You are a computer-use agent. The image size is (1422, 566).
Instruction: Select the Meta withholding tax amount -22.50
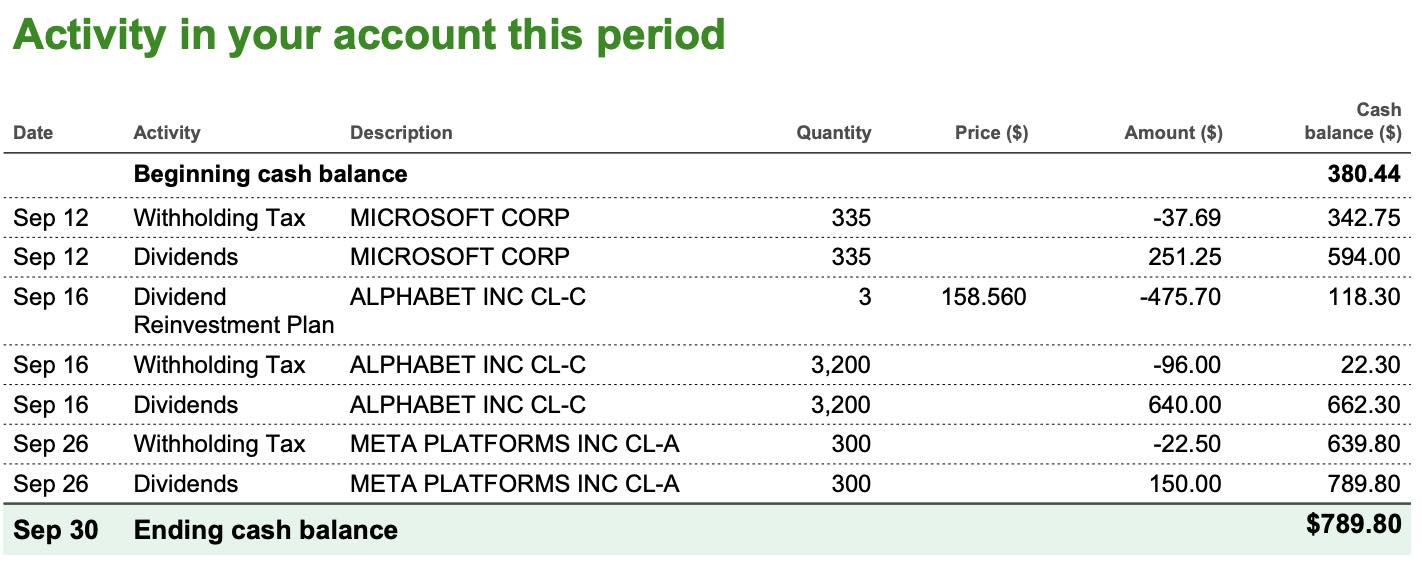[x=1187, y=444]
